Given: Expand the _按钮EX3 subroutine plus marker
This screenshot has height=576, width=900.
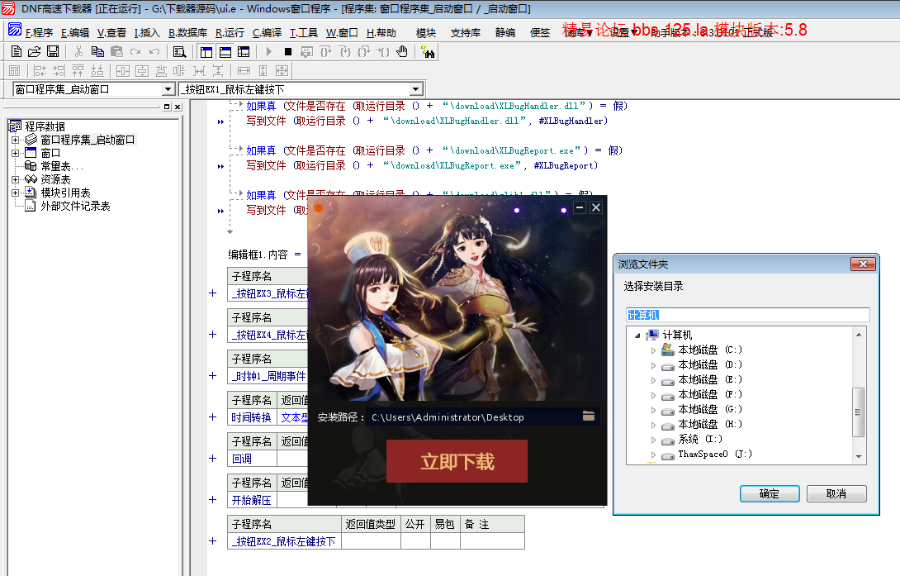Looking at the screenshot, I should pyautogui.click(x=213, y=293).
